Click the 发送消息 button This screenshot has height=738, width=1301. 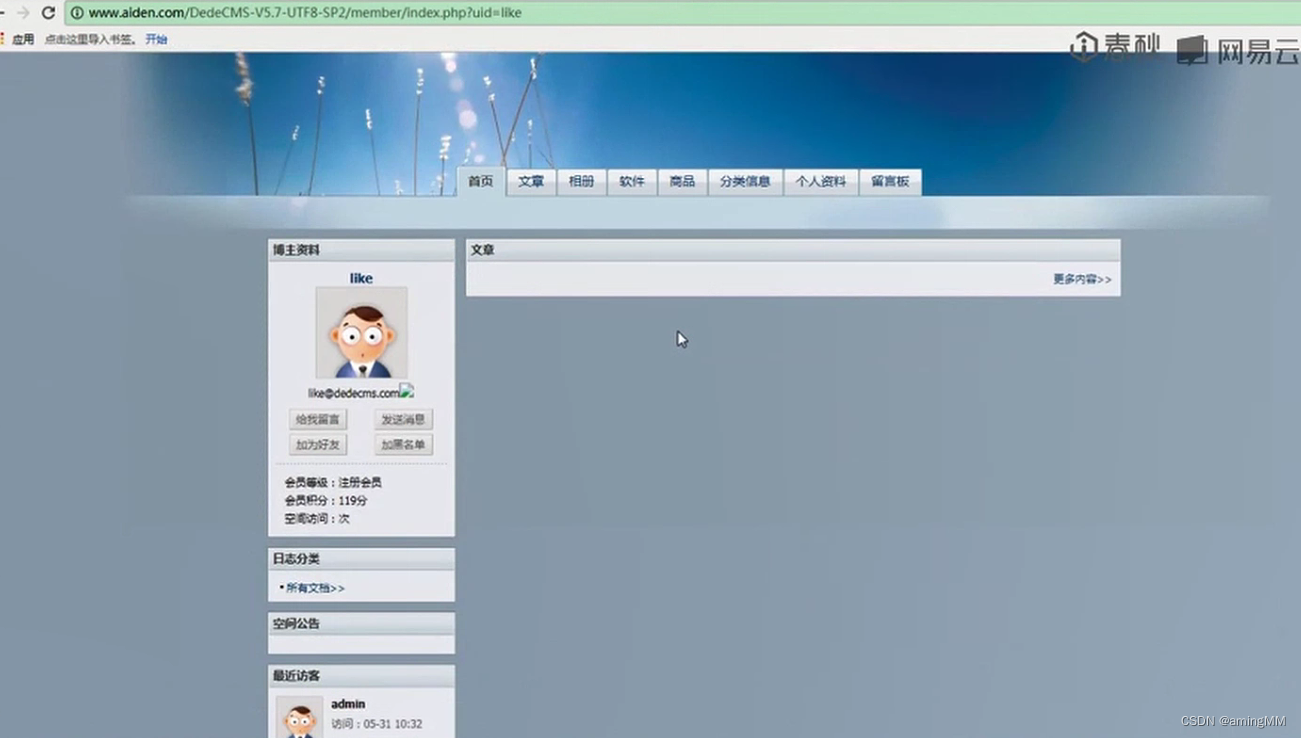point(403,419)
